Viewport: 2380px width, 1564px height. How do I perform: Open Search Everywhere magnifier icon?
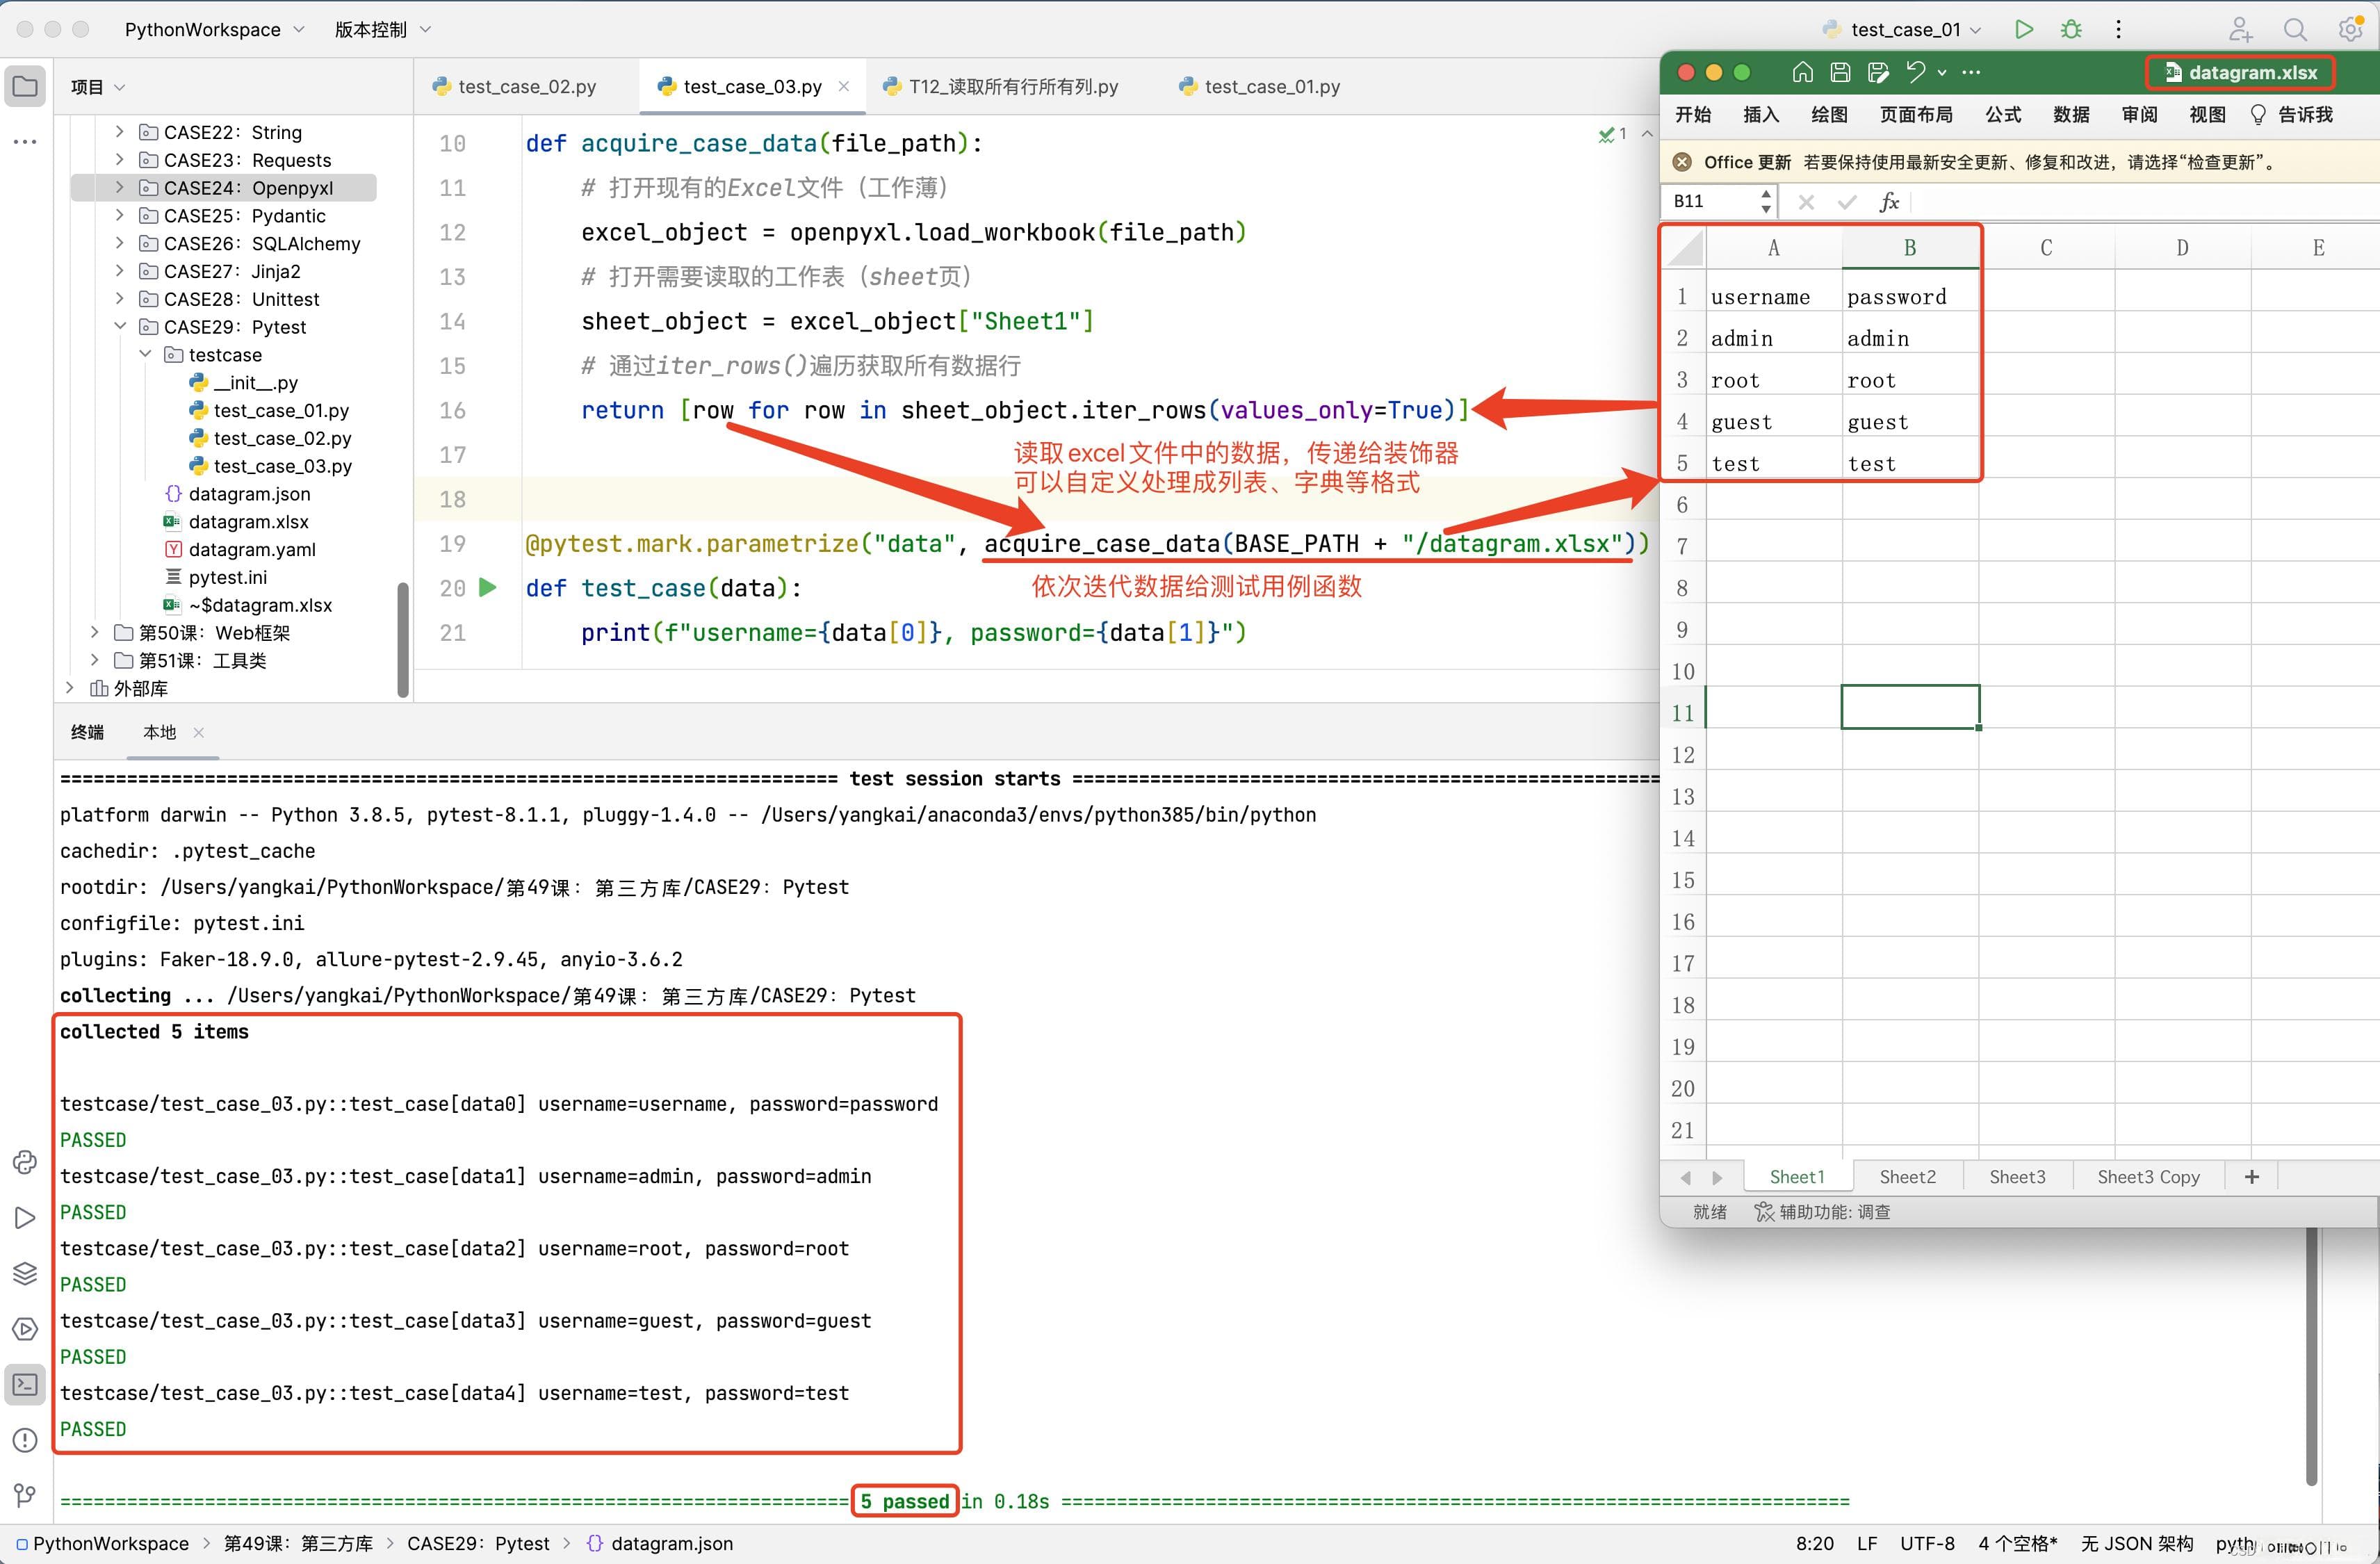click(x=2295, y=29)
